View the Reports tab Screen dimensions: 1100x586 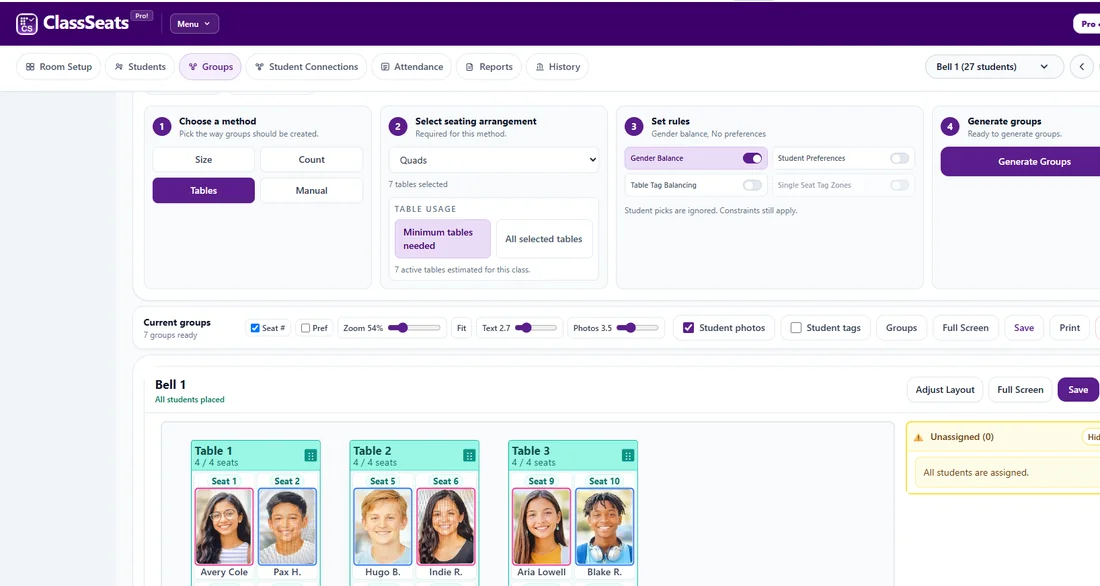[x=489, y=67]
